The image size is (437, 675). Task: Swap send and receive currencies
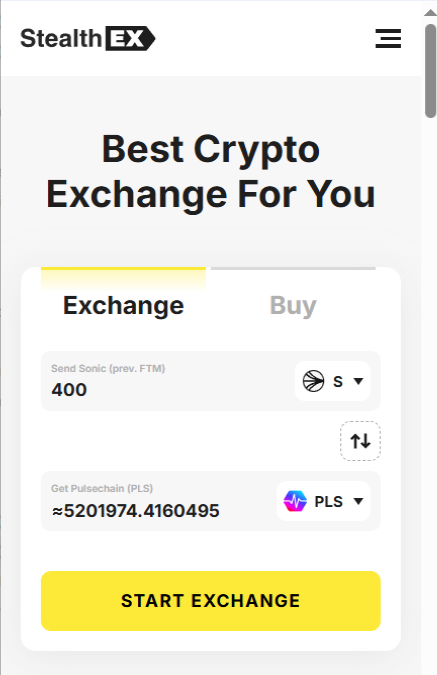(360, 441)
